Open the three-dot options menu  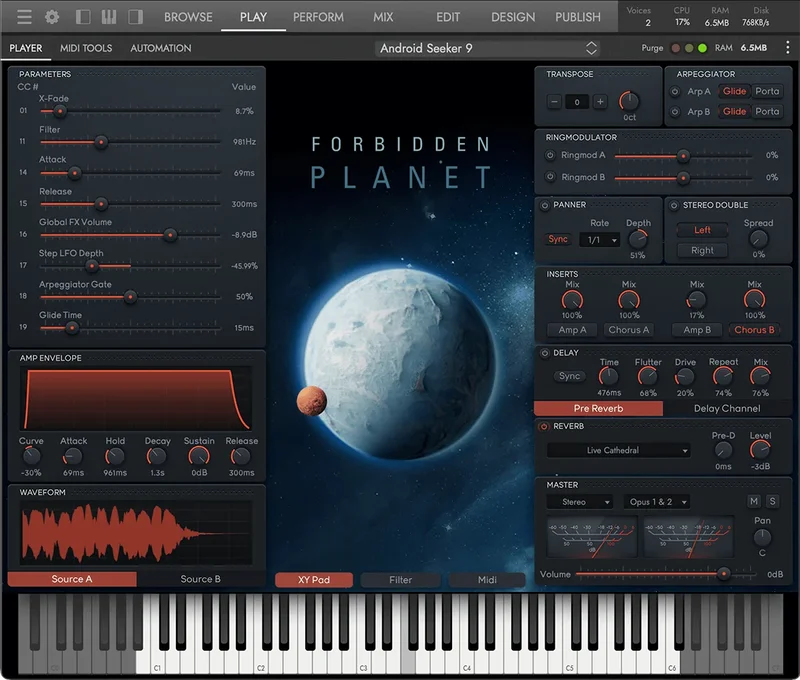(788, 47)
